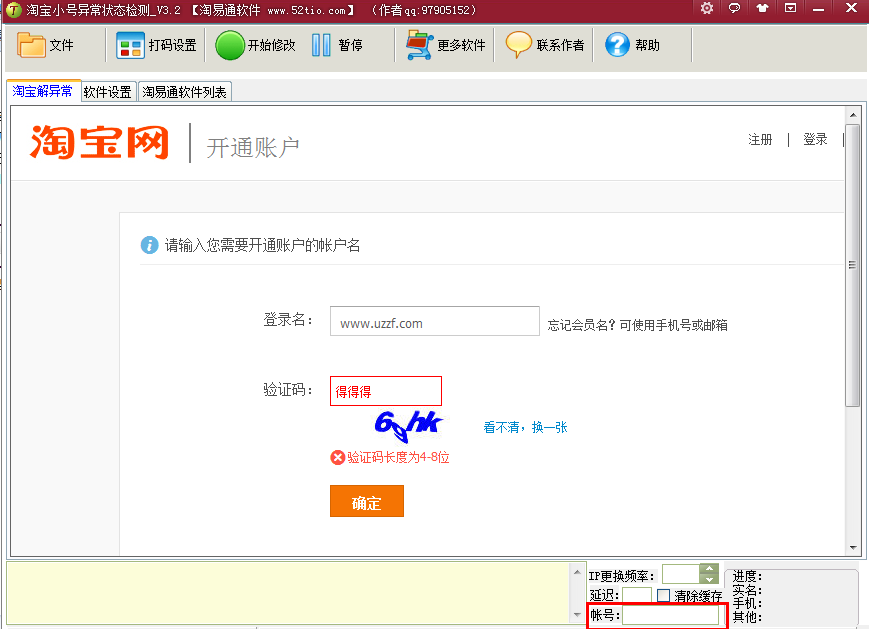Open the title bar gear settings icon
Image resolution: width=869 pixels, height=629 pixels.
(x=707, y=8)
